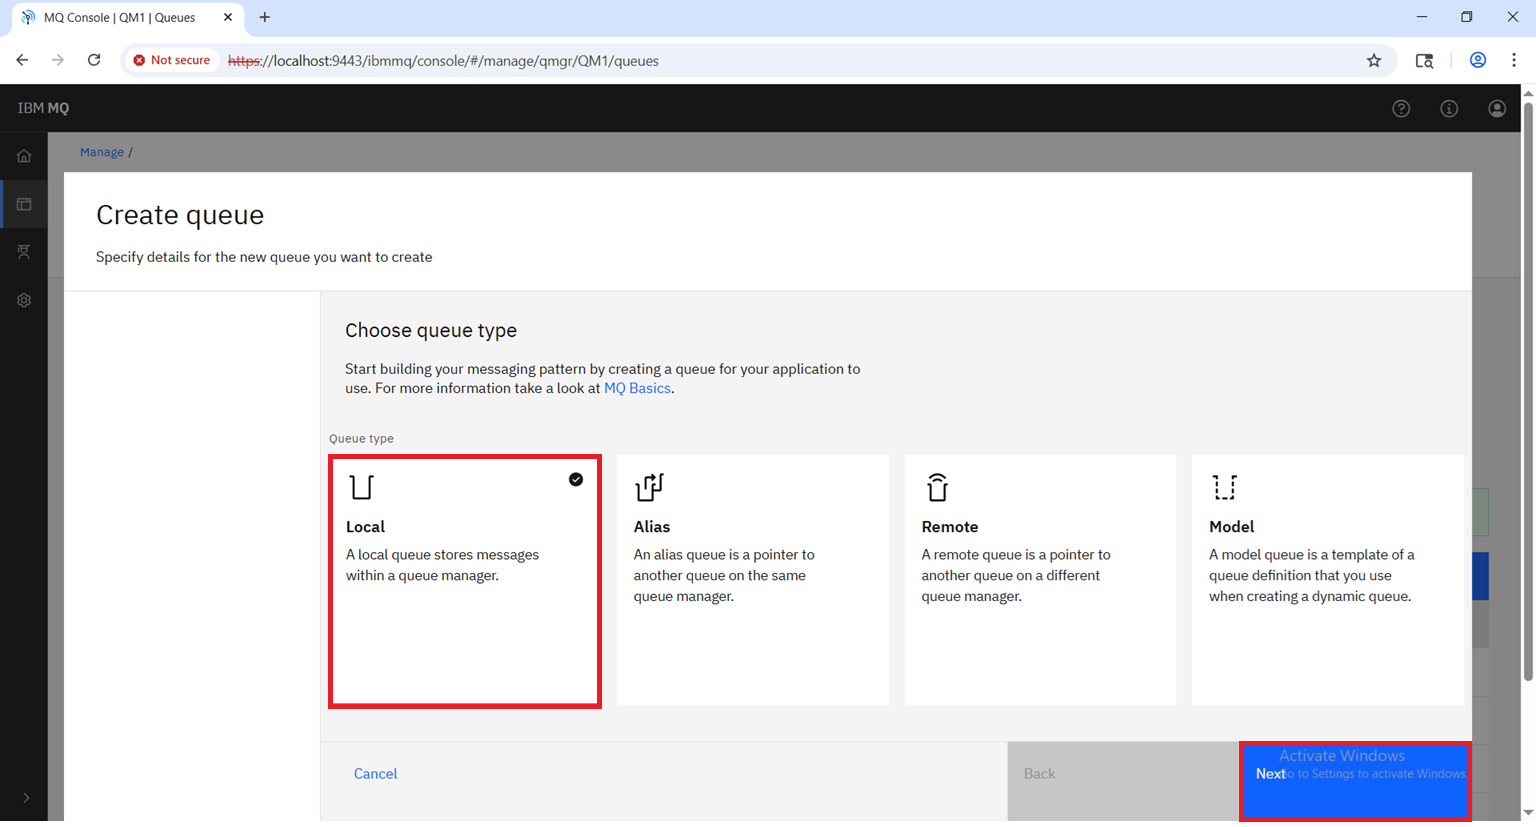Go forward in browser history
Image resolution: width=1536 pixels, height=827 pixels.
[x=58, y=60]
